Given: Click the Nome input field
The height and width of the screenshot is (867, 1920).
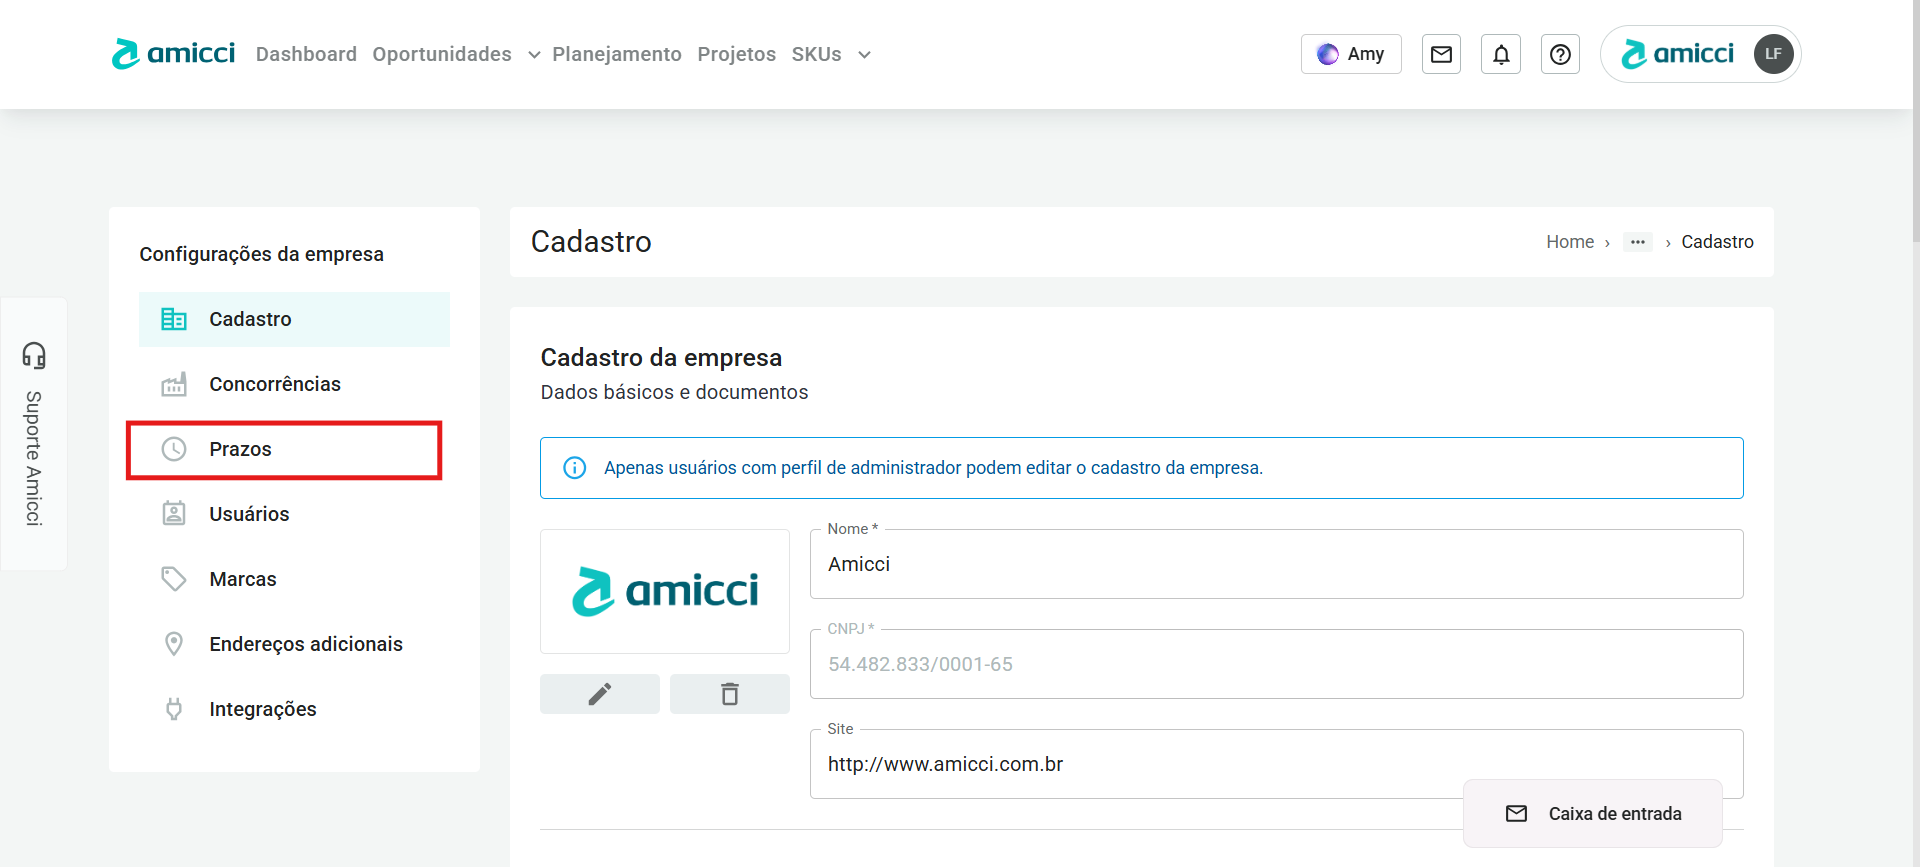Looking at the screenshot, I should [x=1276, y=565].
